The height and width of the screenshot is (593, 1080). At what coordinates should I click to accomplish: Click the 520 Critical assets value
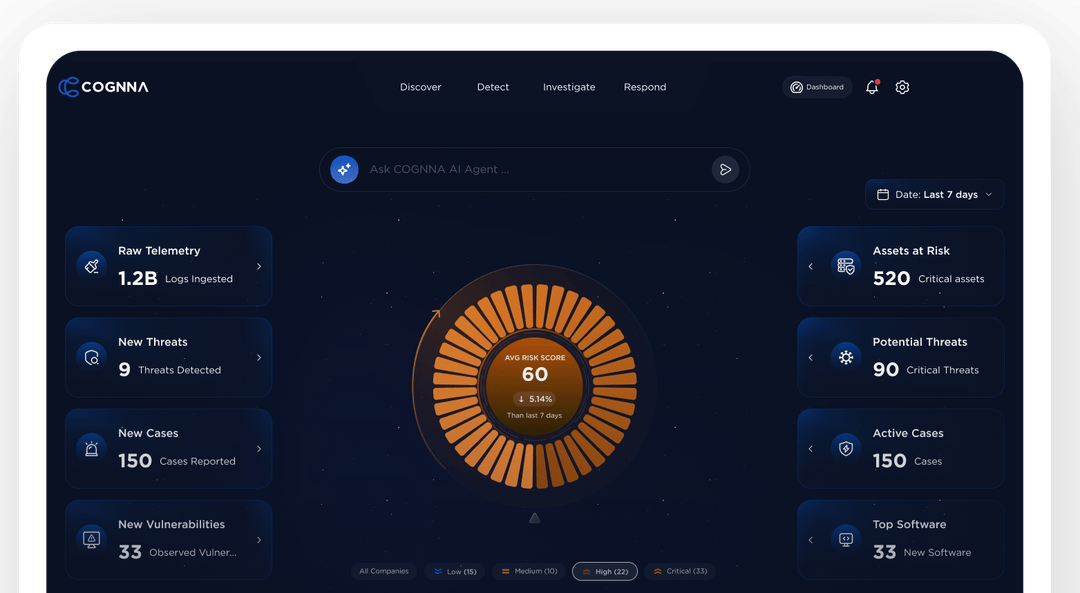tap(928, 278)
